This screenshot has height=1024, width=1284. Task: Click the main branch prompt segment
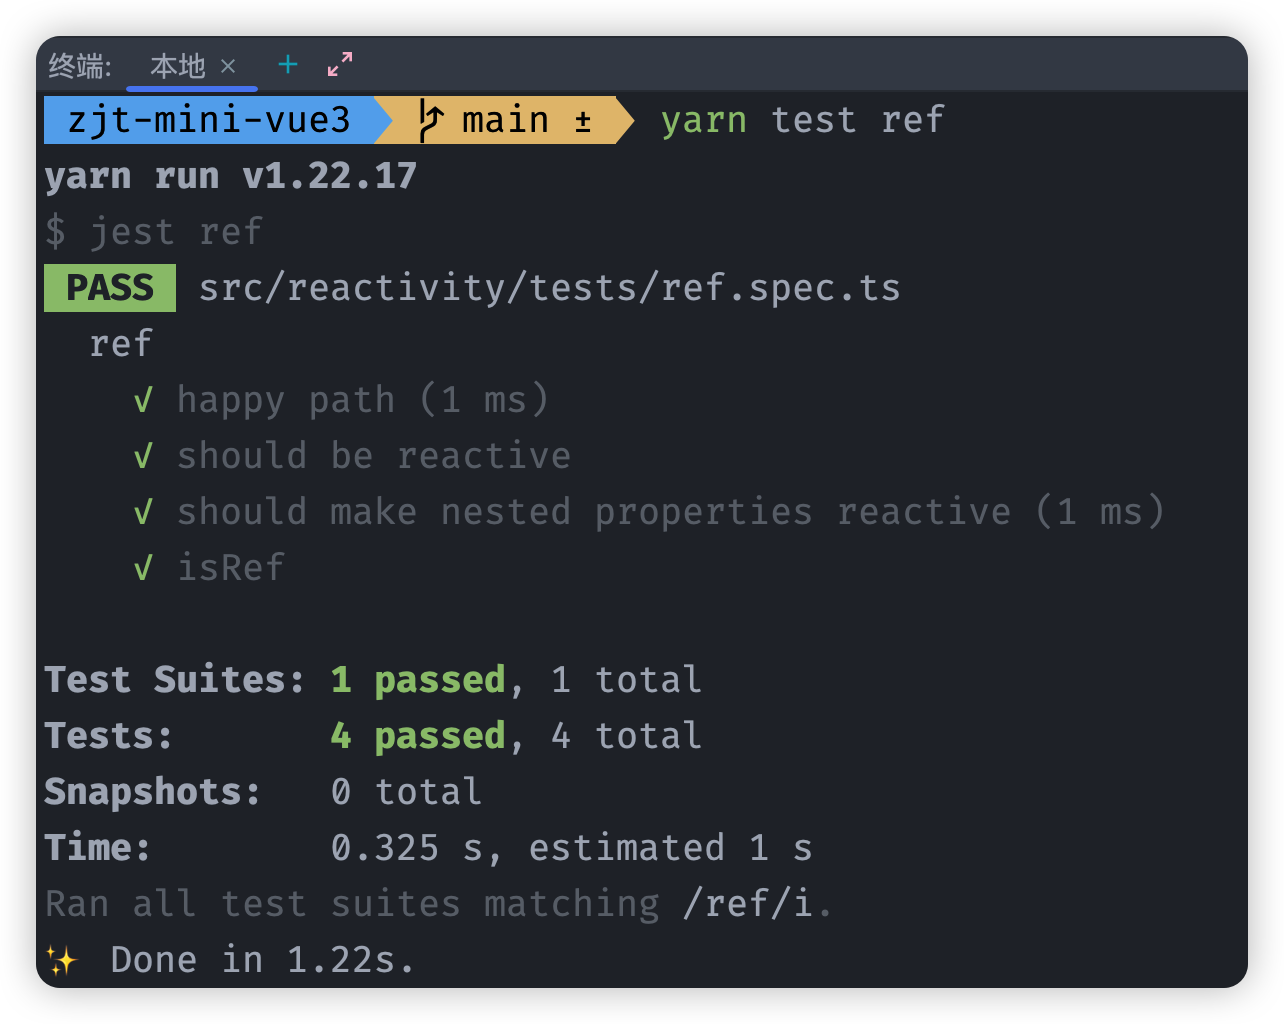[x=505, y=120]
